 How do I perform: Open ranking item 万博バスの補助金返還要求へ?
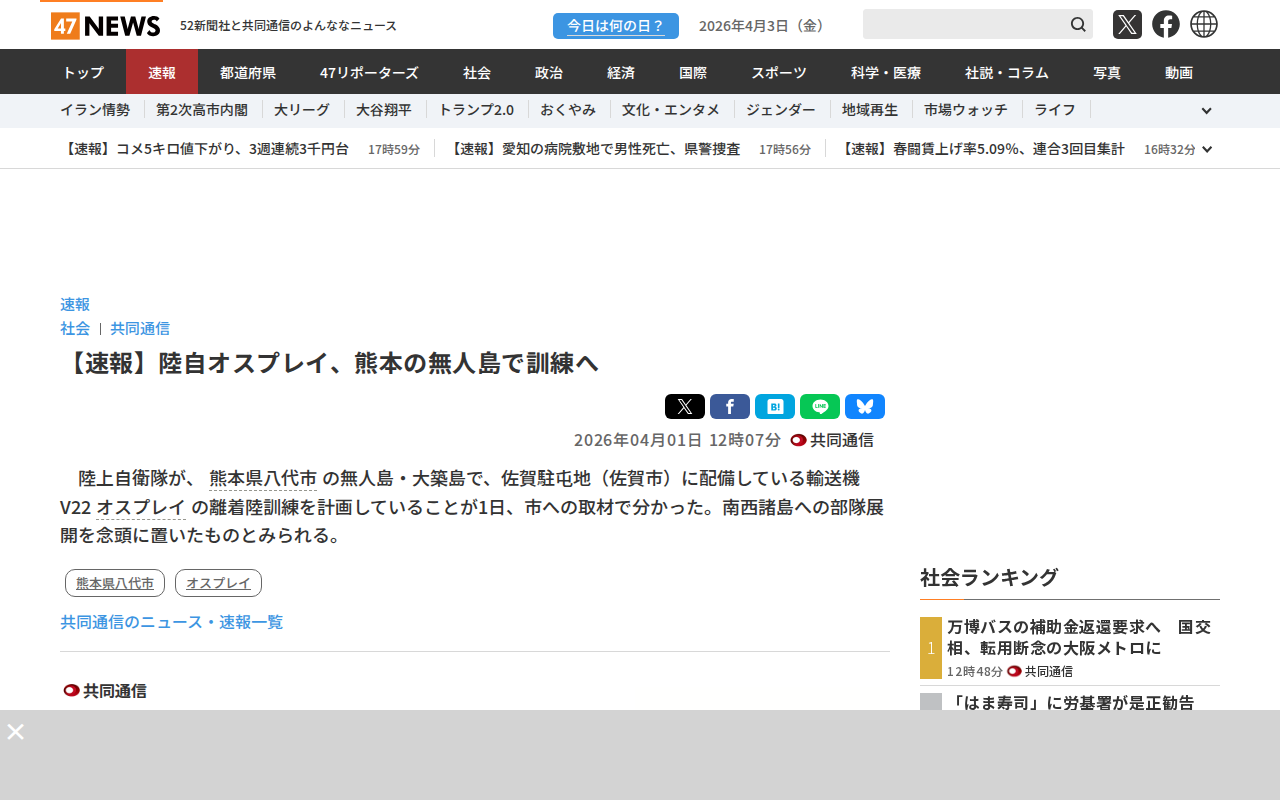coord(1079,637)
